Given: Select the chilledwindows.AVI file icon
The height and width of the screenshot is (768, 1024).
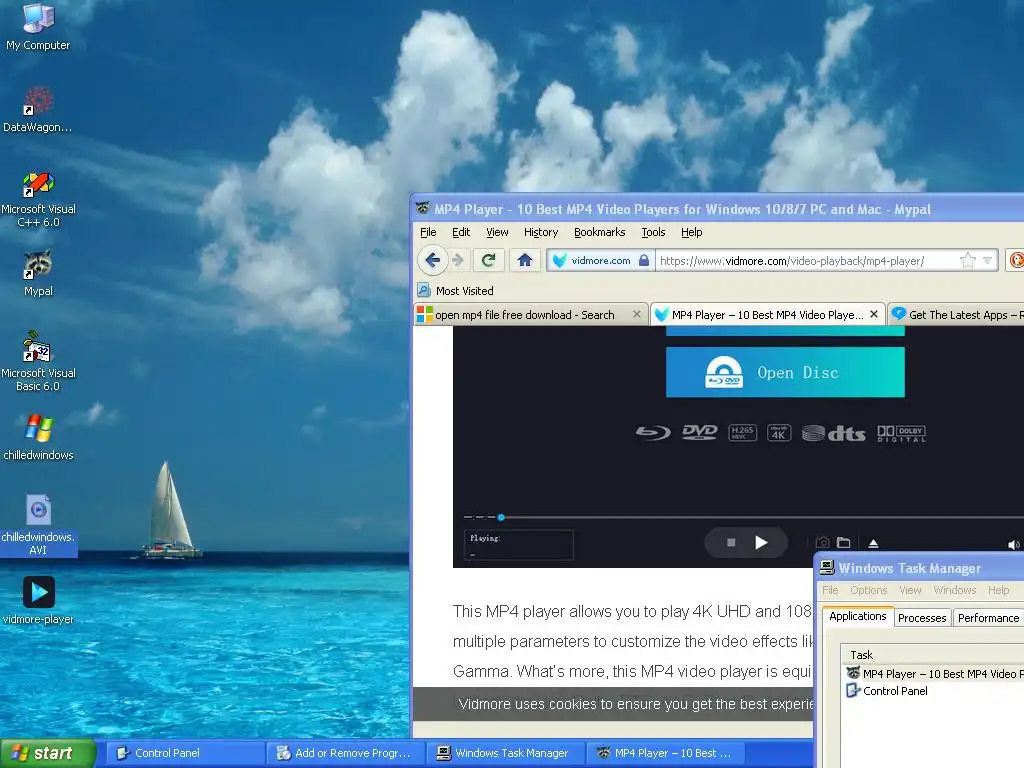Looking at the screenshot, I should (x=38, y=525).
